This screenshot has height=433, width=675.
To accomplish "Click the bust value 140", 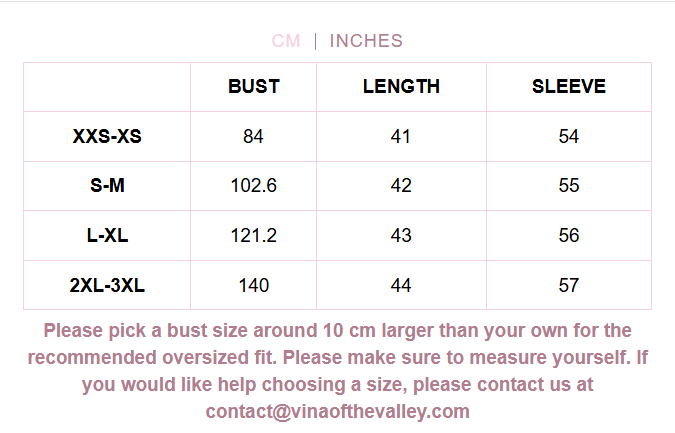I will tap(253, 286).
